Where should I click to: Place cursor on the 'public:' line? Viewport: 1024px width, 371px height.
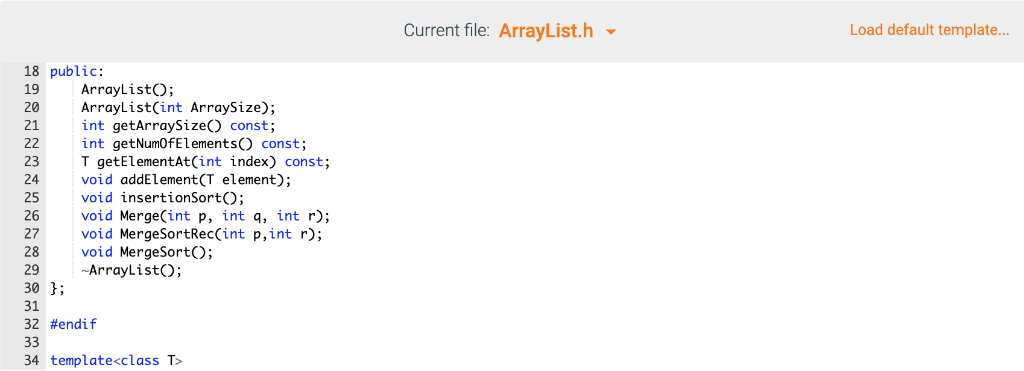coord(77,71)
